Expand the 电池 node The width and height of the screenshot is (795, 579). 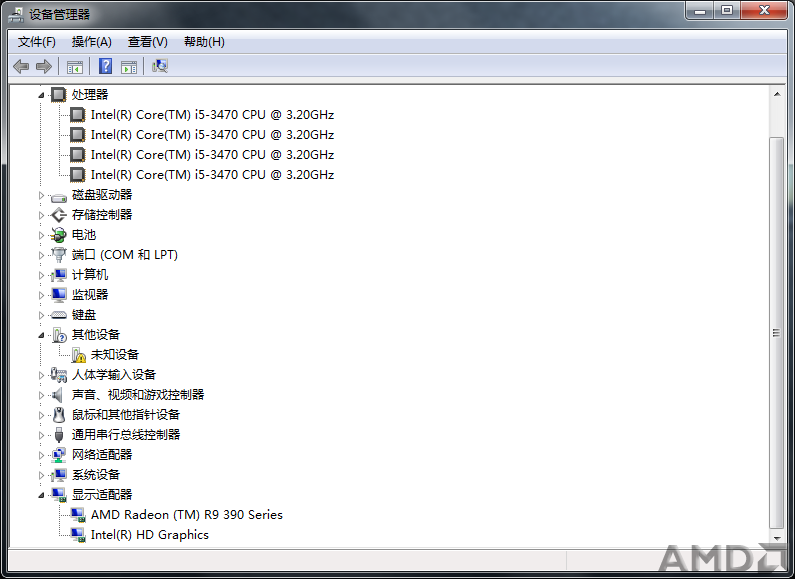coord(41,235)
